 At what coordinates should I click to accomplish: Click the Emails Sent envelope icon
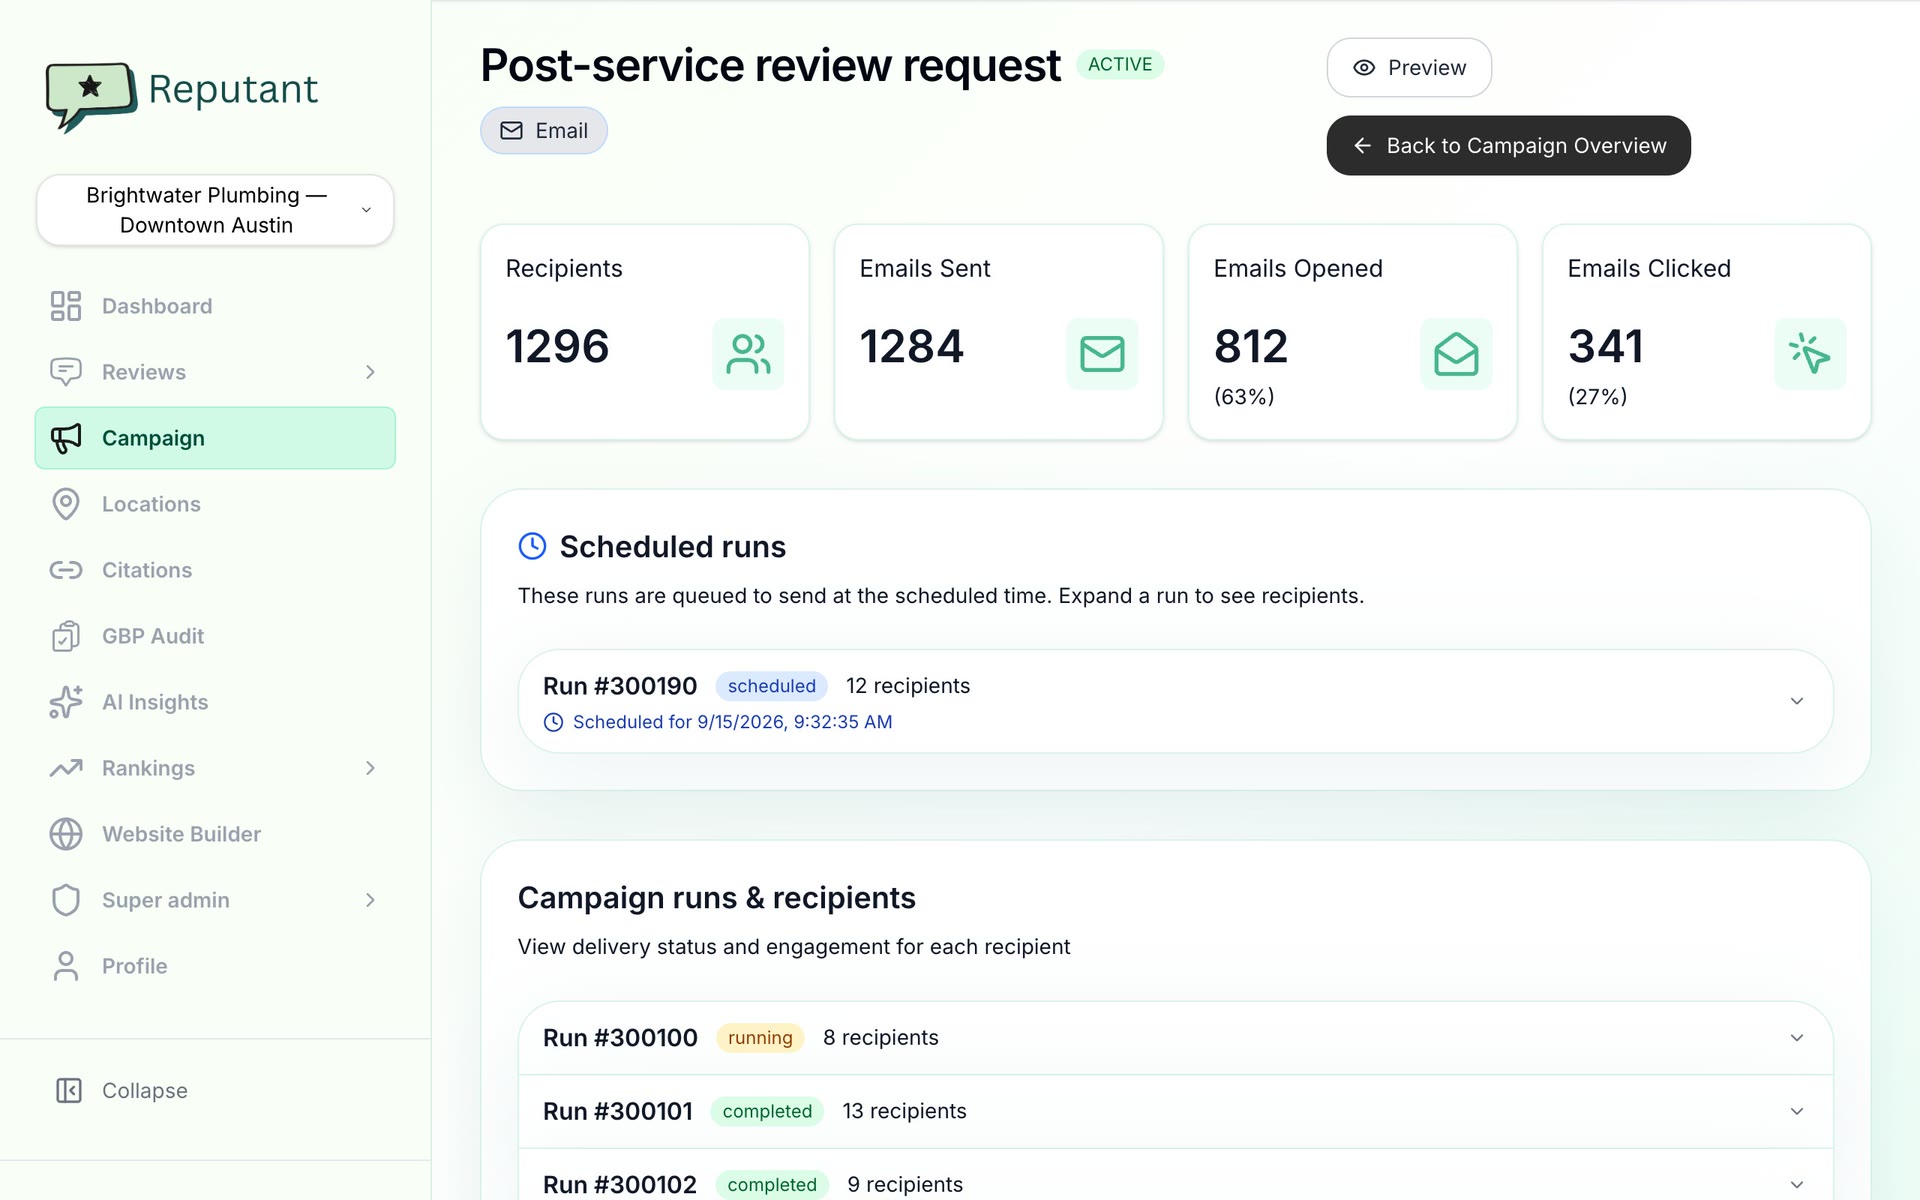click(x=1102, y=354)
